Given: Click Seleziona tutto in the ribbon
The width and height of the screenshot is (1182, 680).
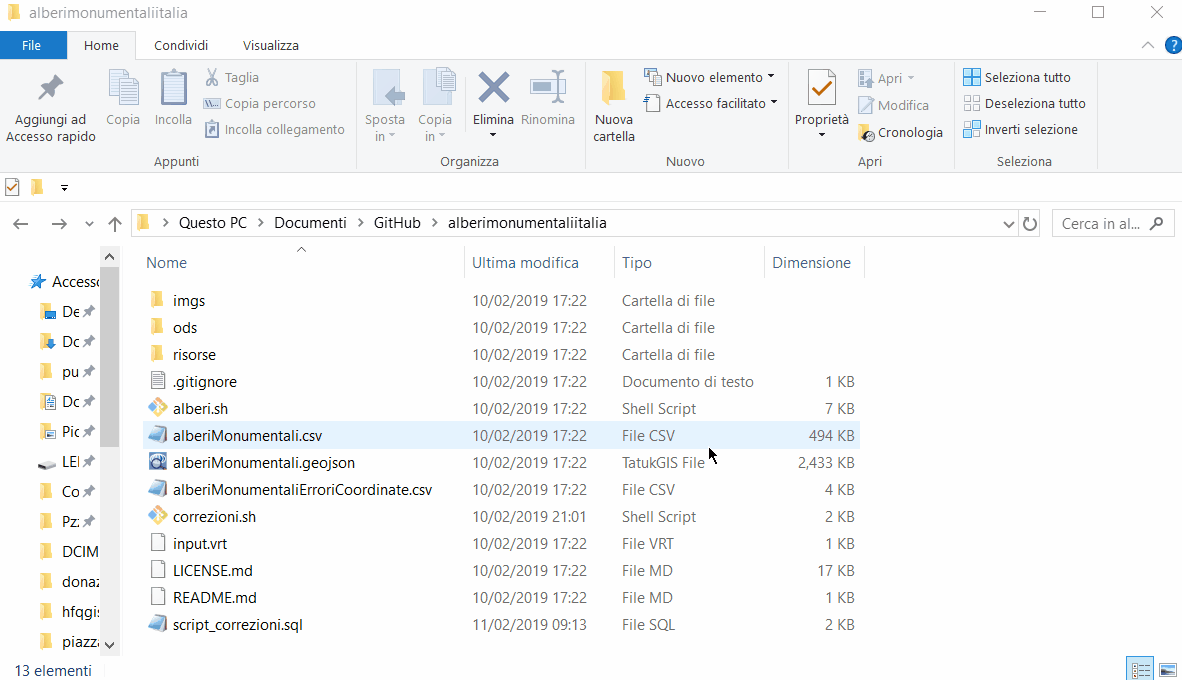Looking at the screenshot, I should 1017,77.
